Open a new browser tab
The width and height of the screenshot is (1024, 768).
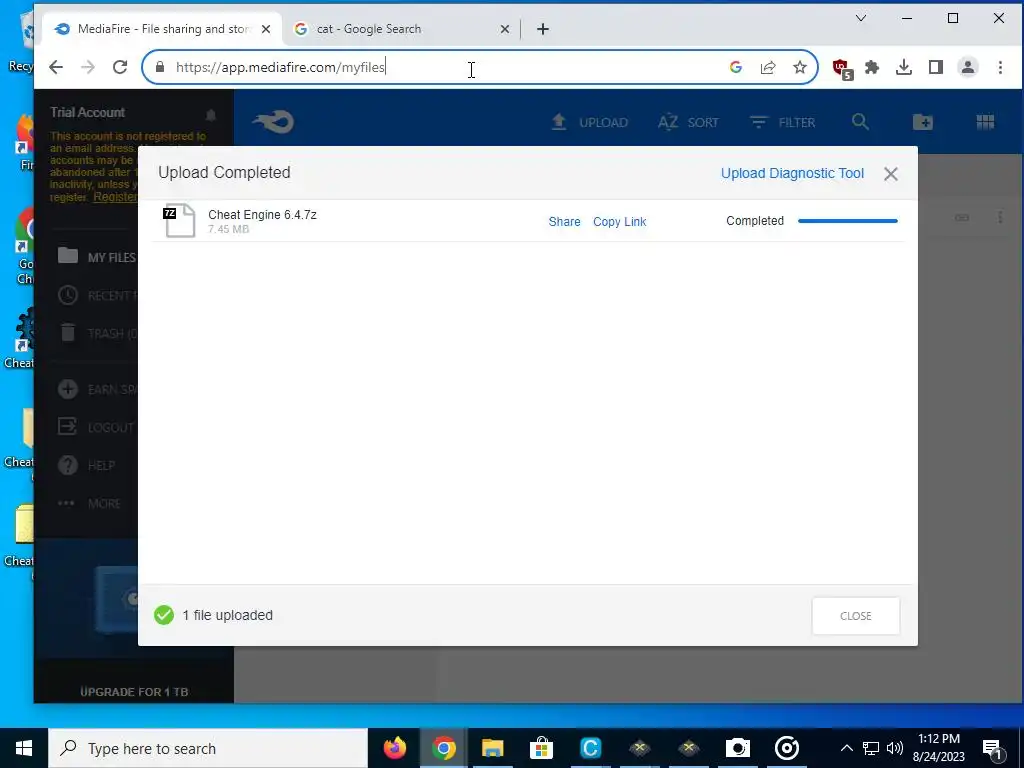pyautogui.click(x=543, y=29)
